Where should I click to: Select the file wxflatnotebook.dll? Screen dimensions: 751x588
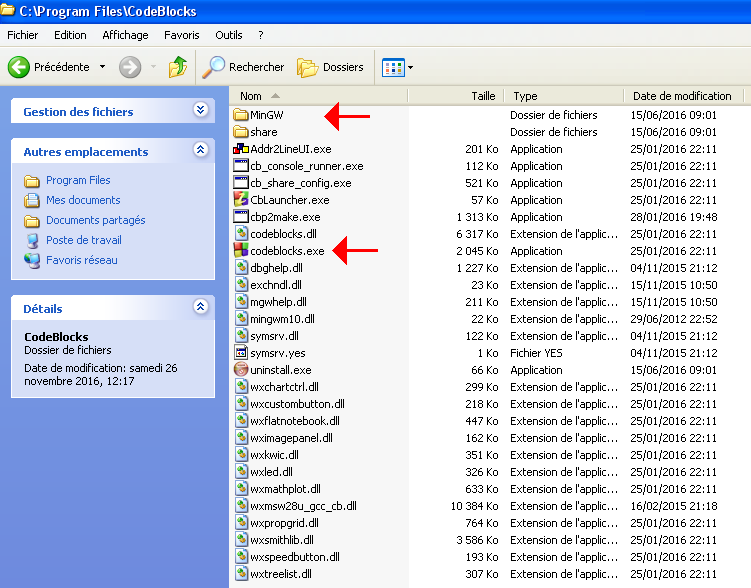(295, 421)
